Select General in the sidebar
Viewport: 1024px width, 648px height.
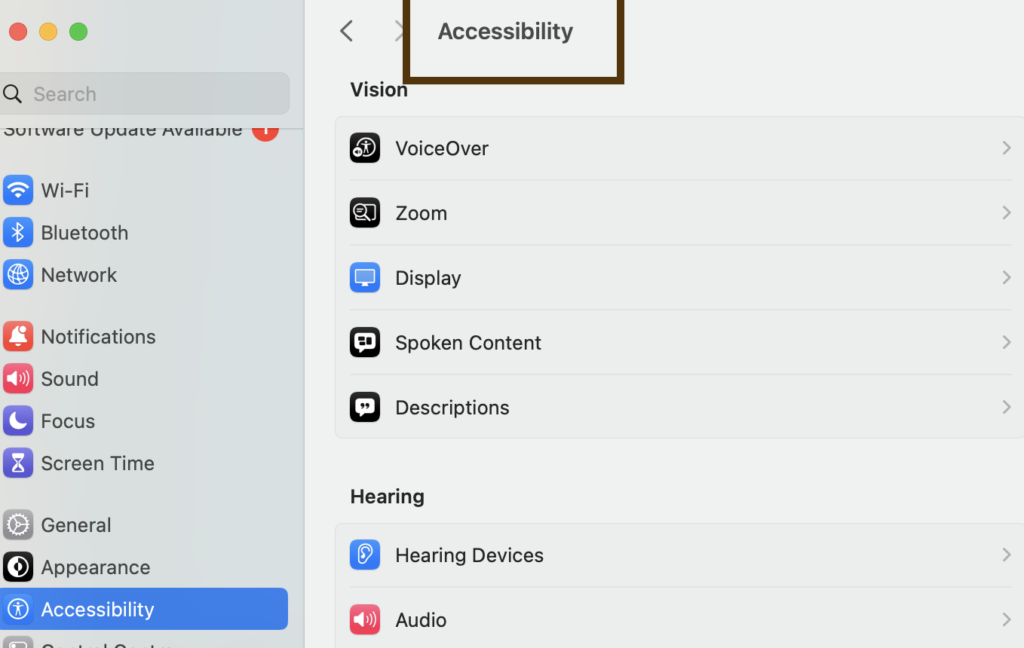pyautogui.click(x=76, y=525)
